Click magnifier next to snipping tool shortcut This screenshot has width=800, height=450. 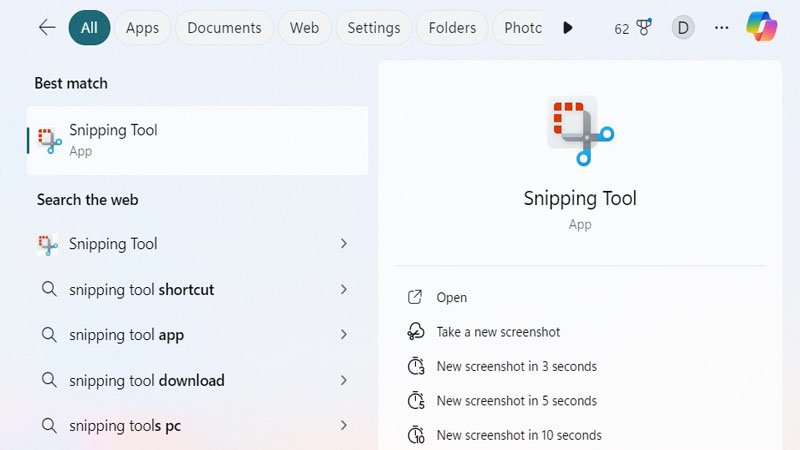(49, 289)
